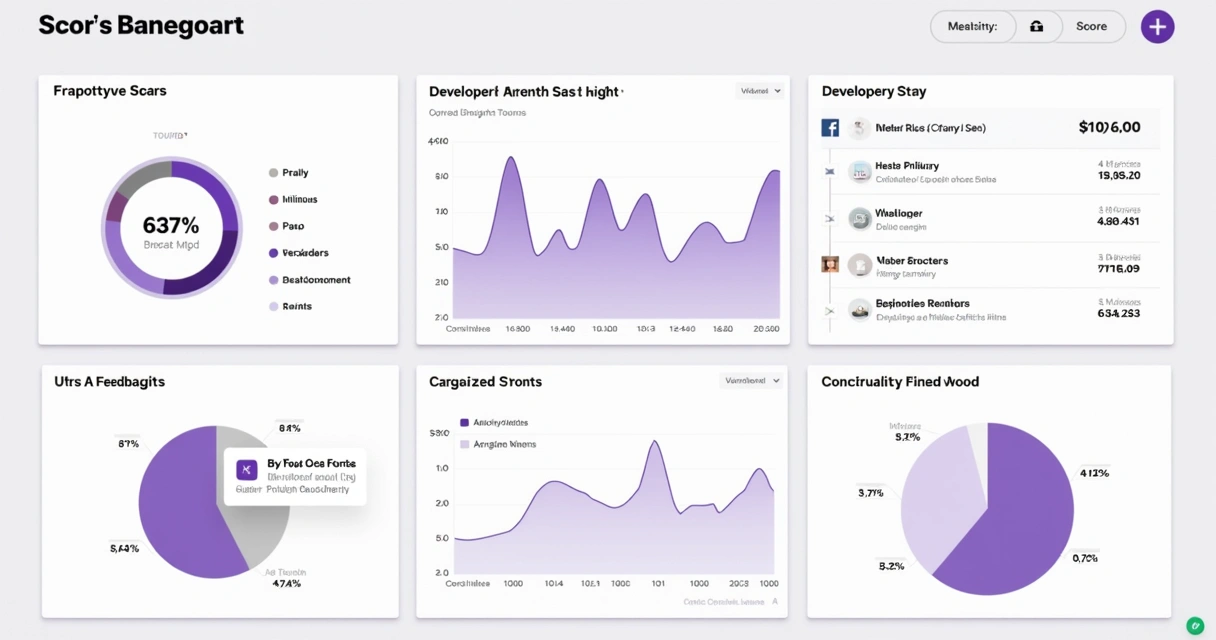Toggle the dark purple legend swatch in Cargaized Sronts
1216x640 pixels.
tap(464, 423)
